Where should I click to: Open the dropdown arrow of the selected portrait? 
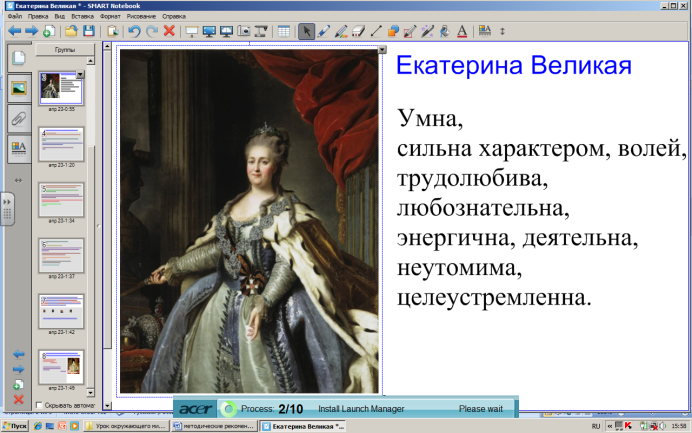pyautogui.click(x=382, y=50)
